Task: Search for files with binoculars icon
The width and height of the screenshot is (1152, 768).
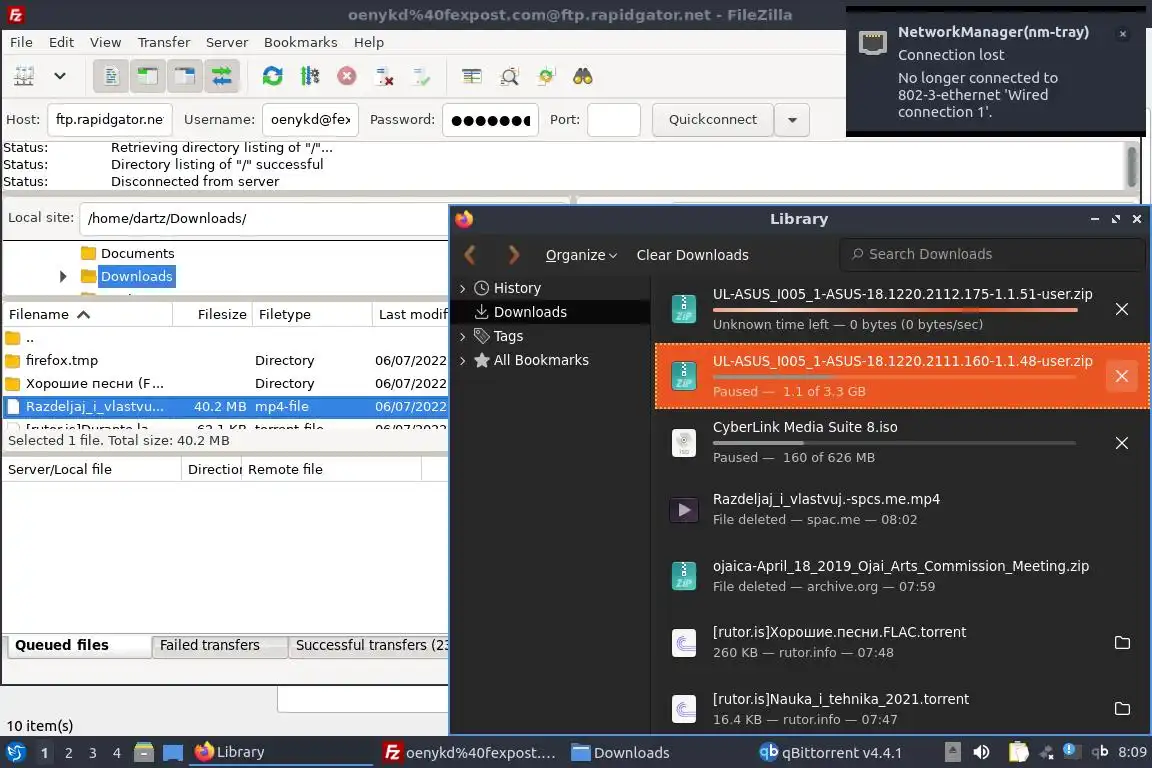Action: tap(583, 76)
